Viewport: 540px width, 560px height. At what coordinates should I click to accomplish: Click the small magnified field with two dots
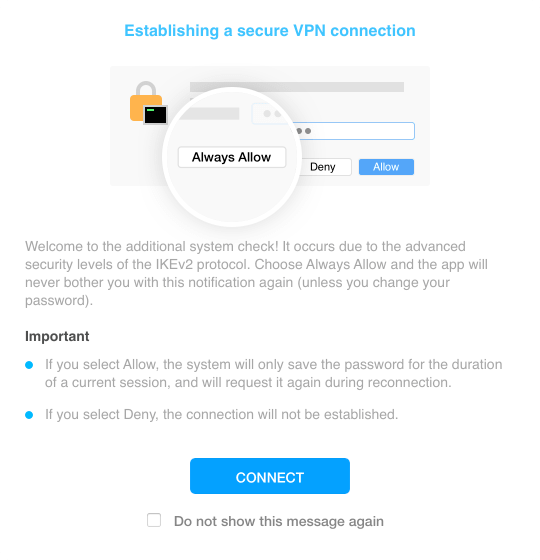(269, 114)
